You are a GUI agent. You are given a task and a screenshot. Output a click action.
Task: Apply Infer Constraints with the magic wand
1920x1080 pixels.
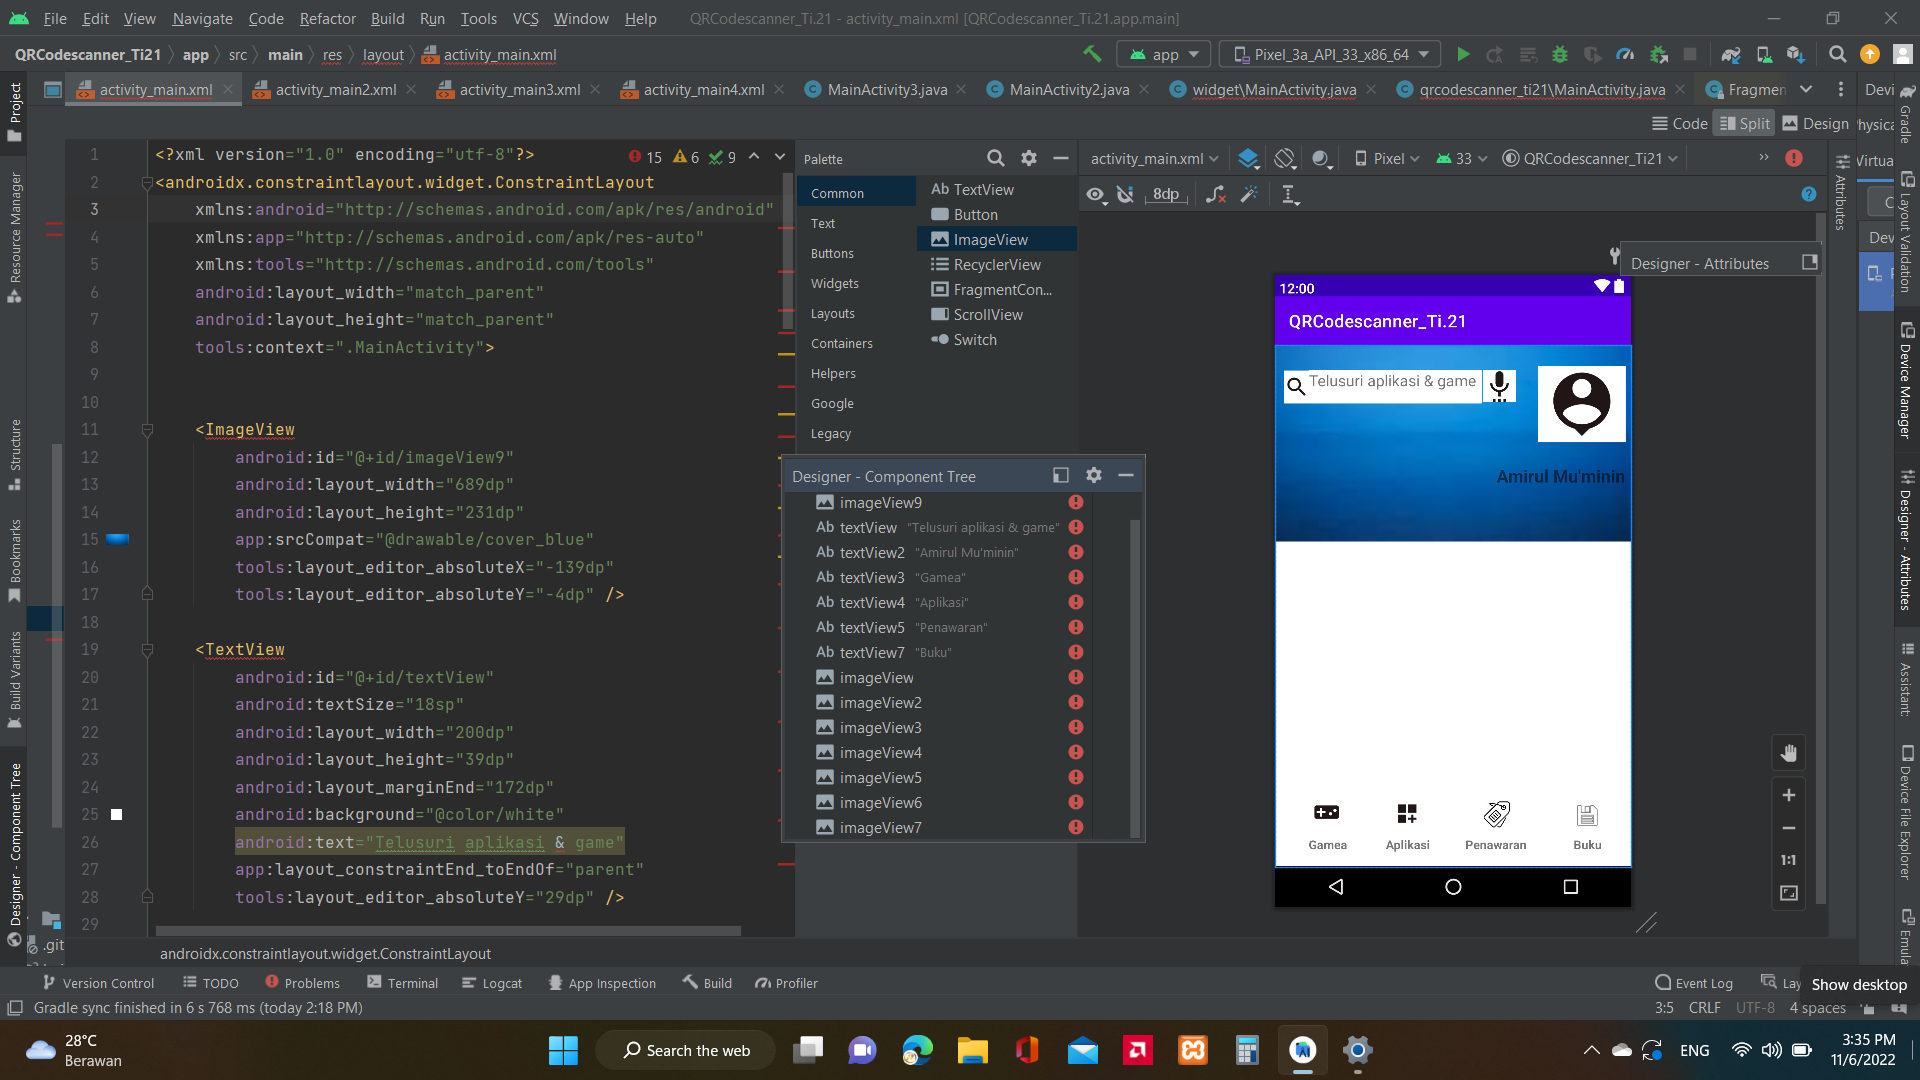click(x=1249, y=195)
